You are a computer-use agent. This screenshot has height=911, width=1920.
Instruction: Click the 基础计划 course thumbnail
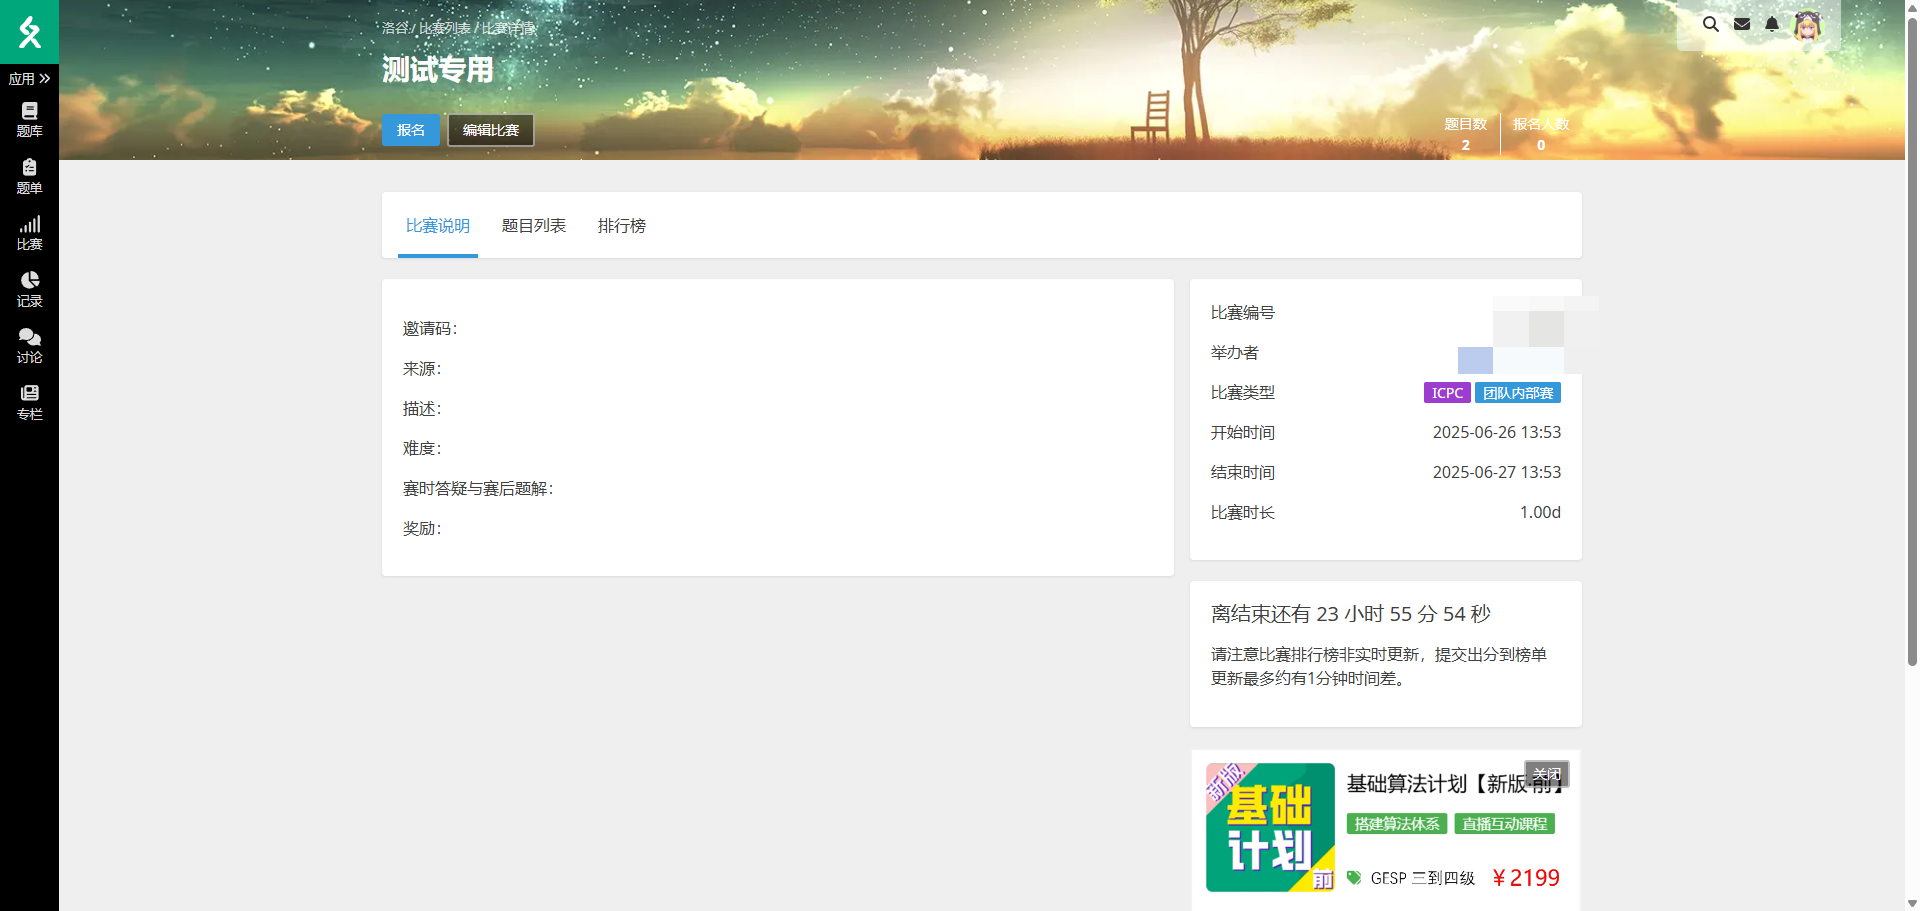(x=1270, y=827)
